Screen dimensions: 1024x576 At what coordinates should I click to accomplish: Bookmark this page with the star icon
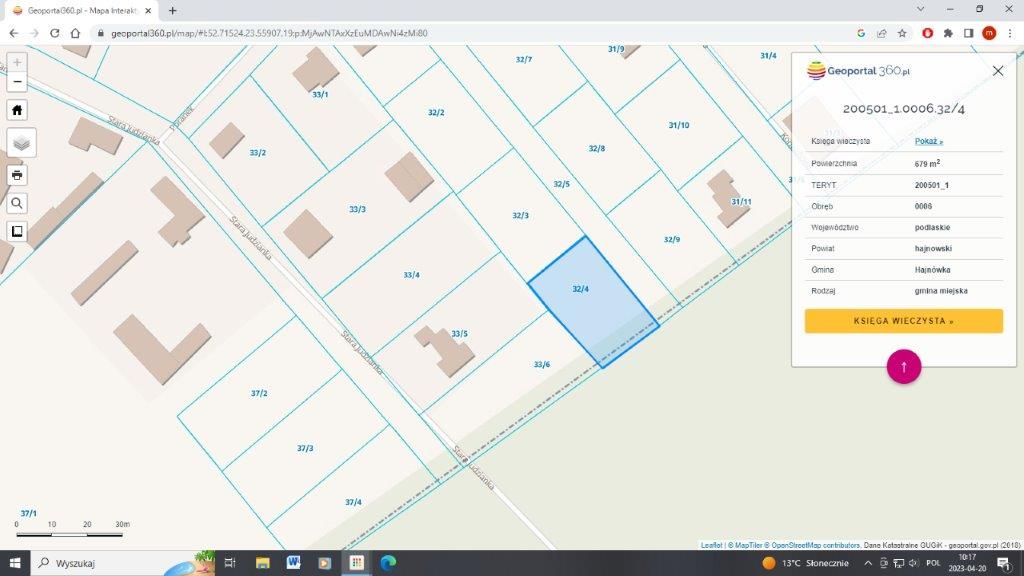[902, 33]
